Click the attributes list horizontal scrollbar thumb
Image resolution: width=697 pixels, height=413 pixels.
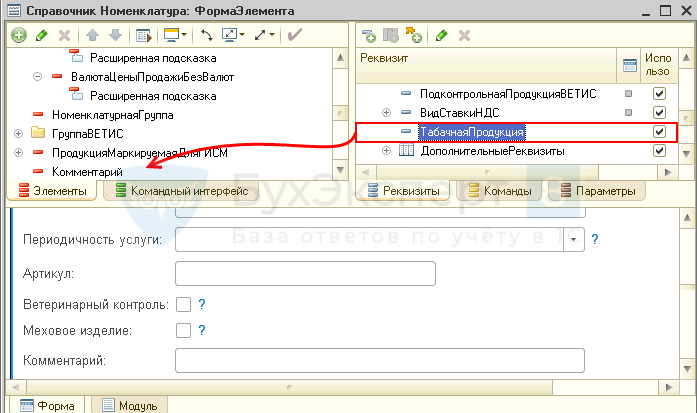(488, 172)
